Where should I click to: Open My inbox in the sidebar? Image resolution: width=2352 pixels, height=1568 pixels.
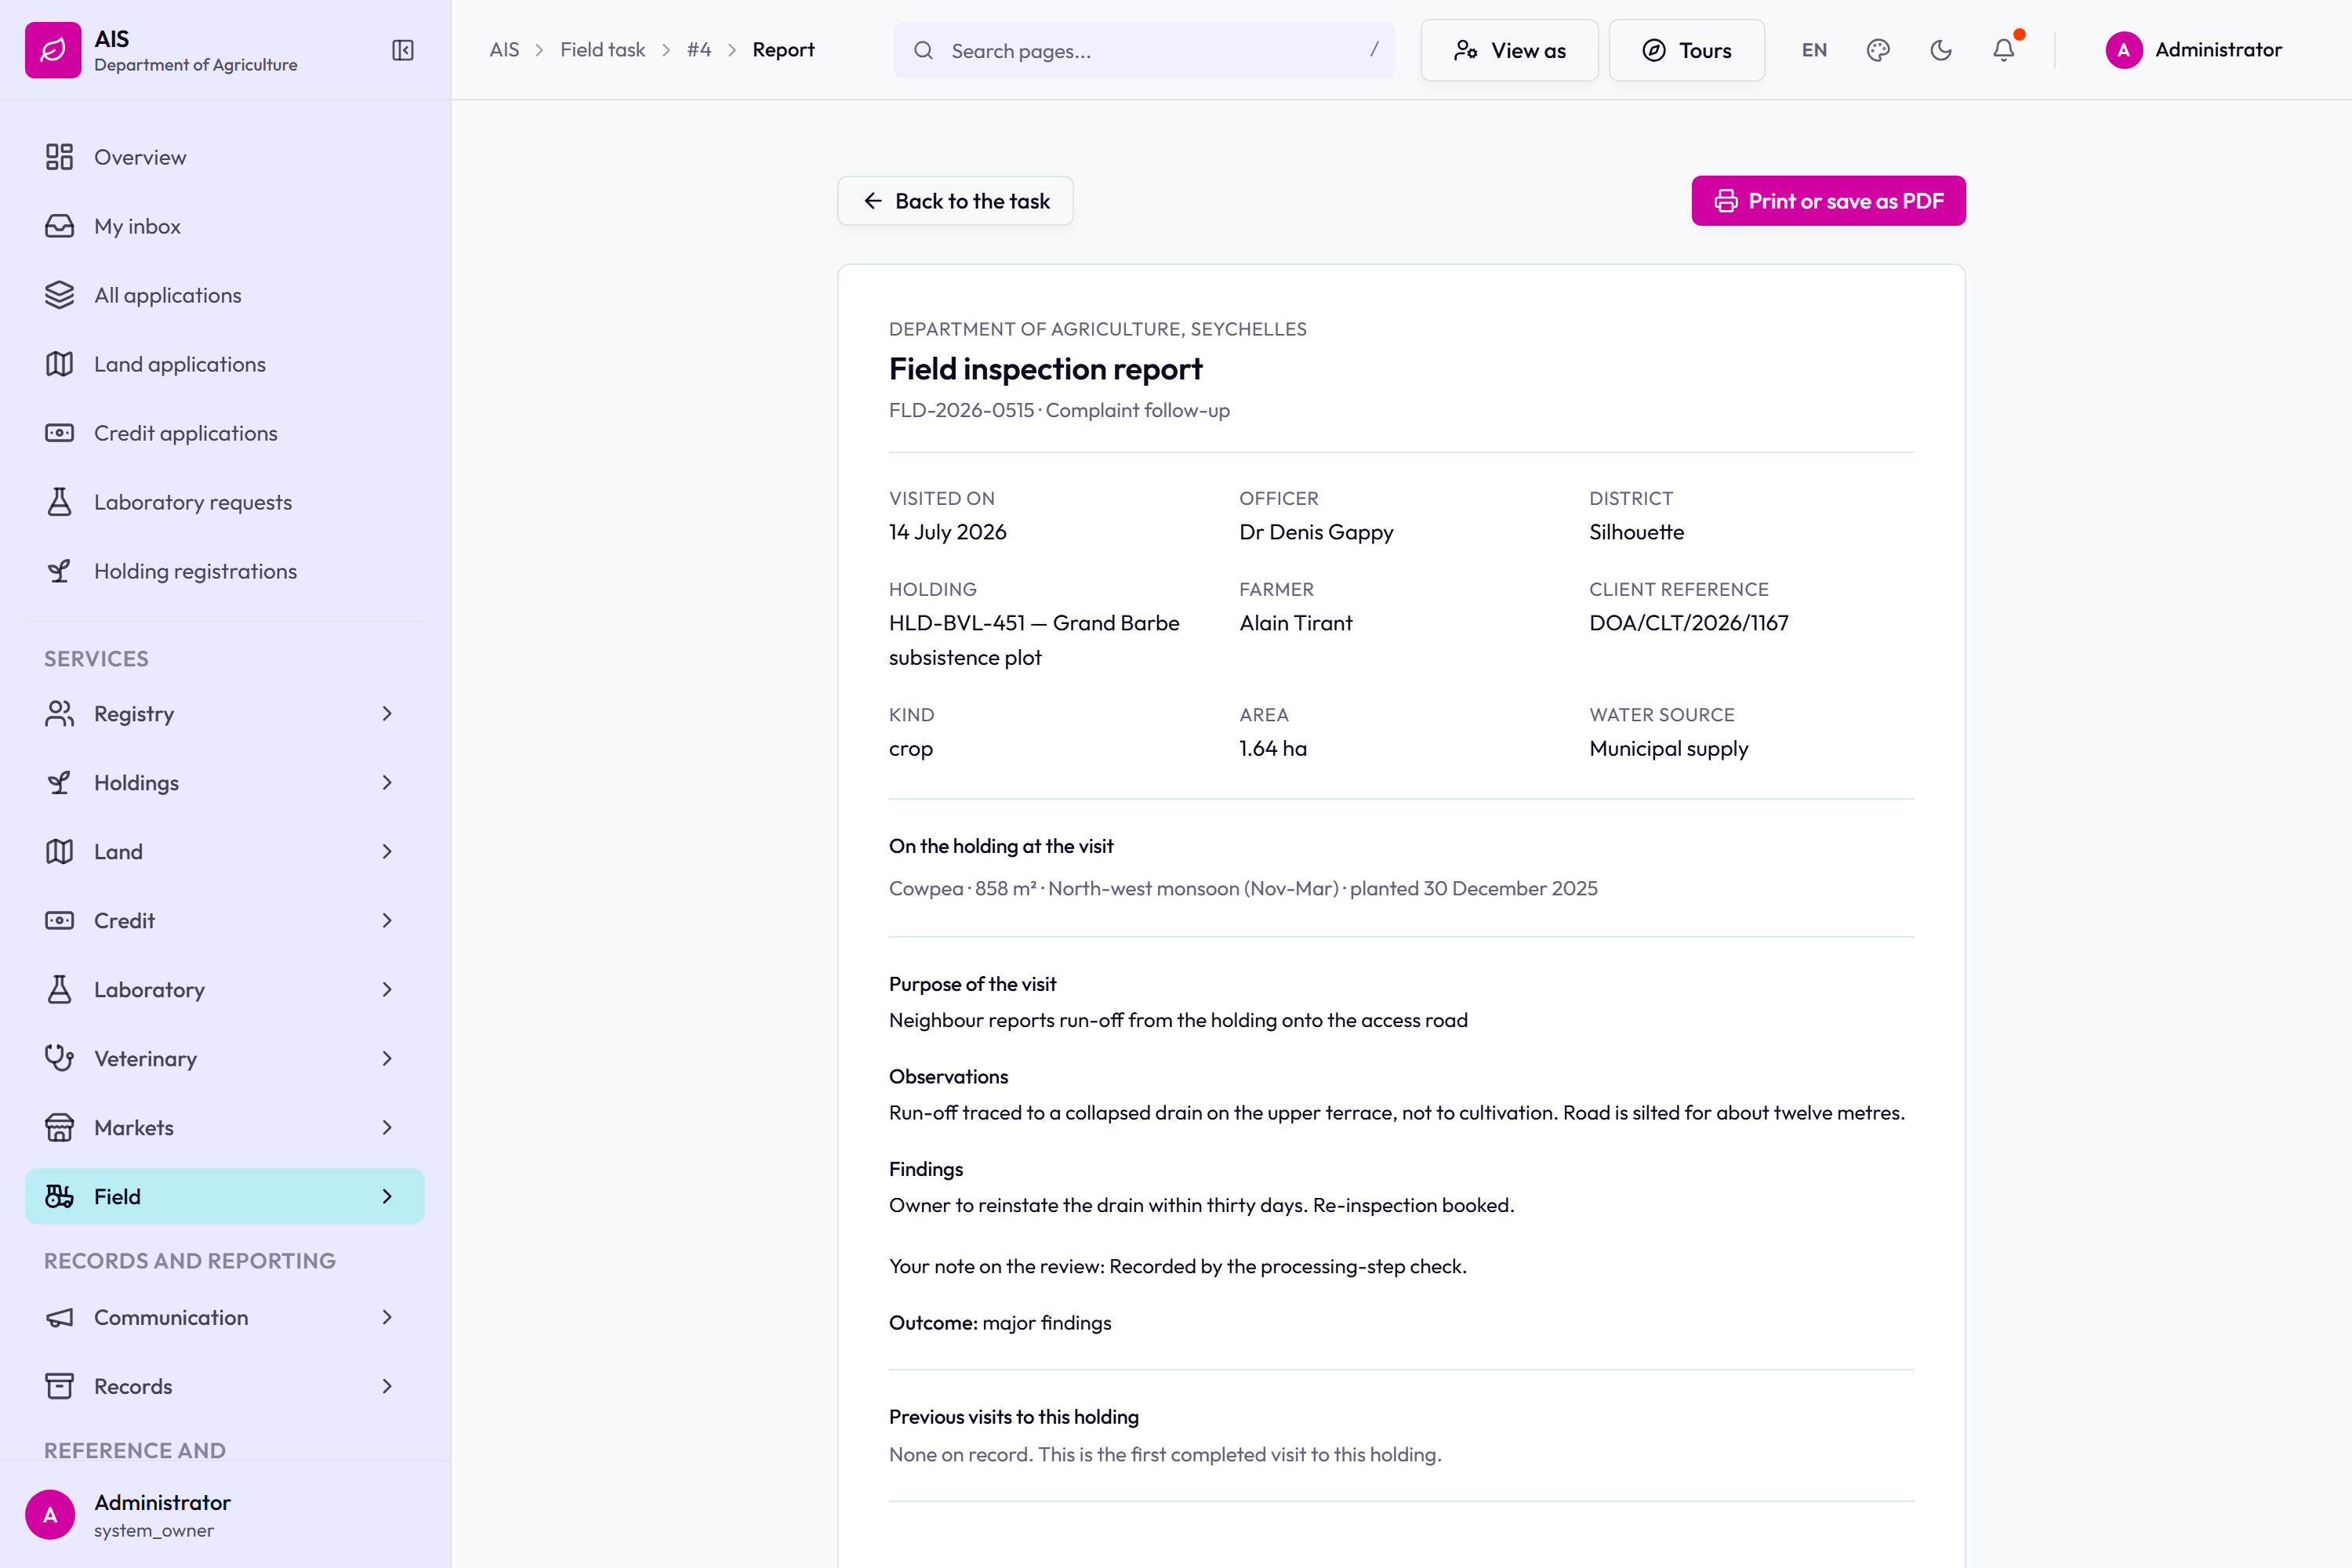225,226
